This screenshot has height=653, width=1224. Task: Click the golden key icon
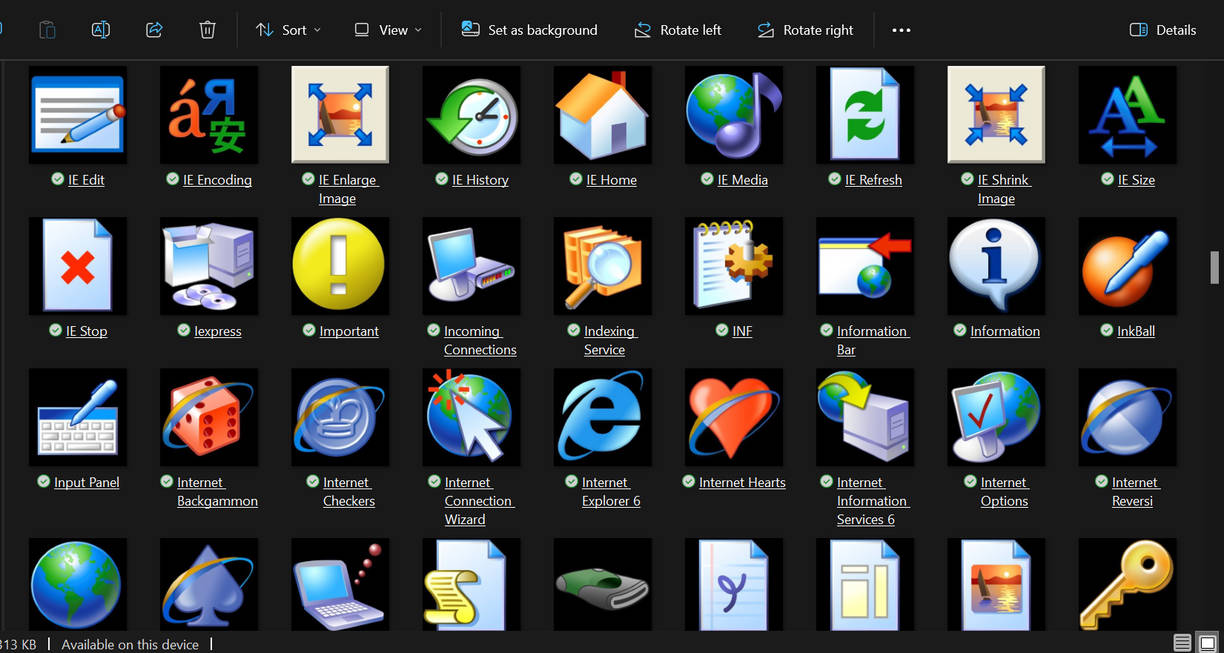coord(1127,585)
